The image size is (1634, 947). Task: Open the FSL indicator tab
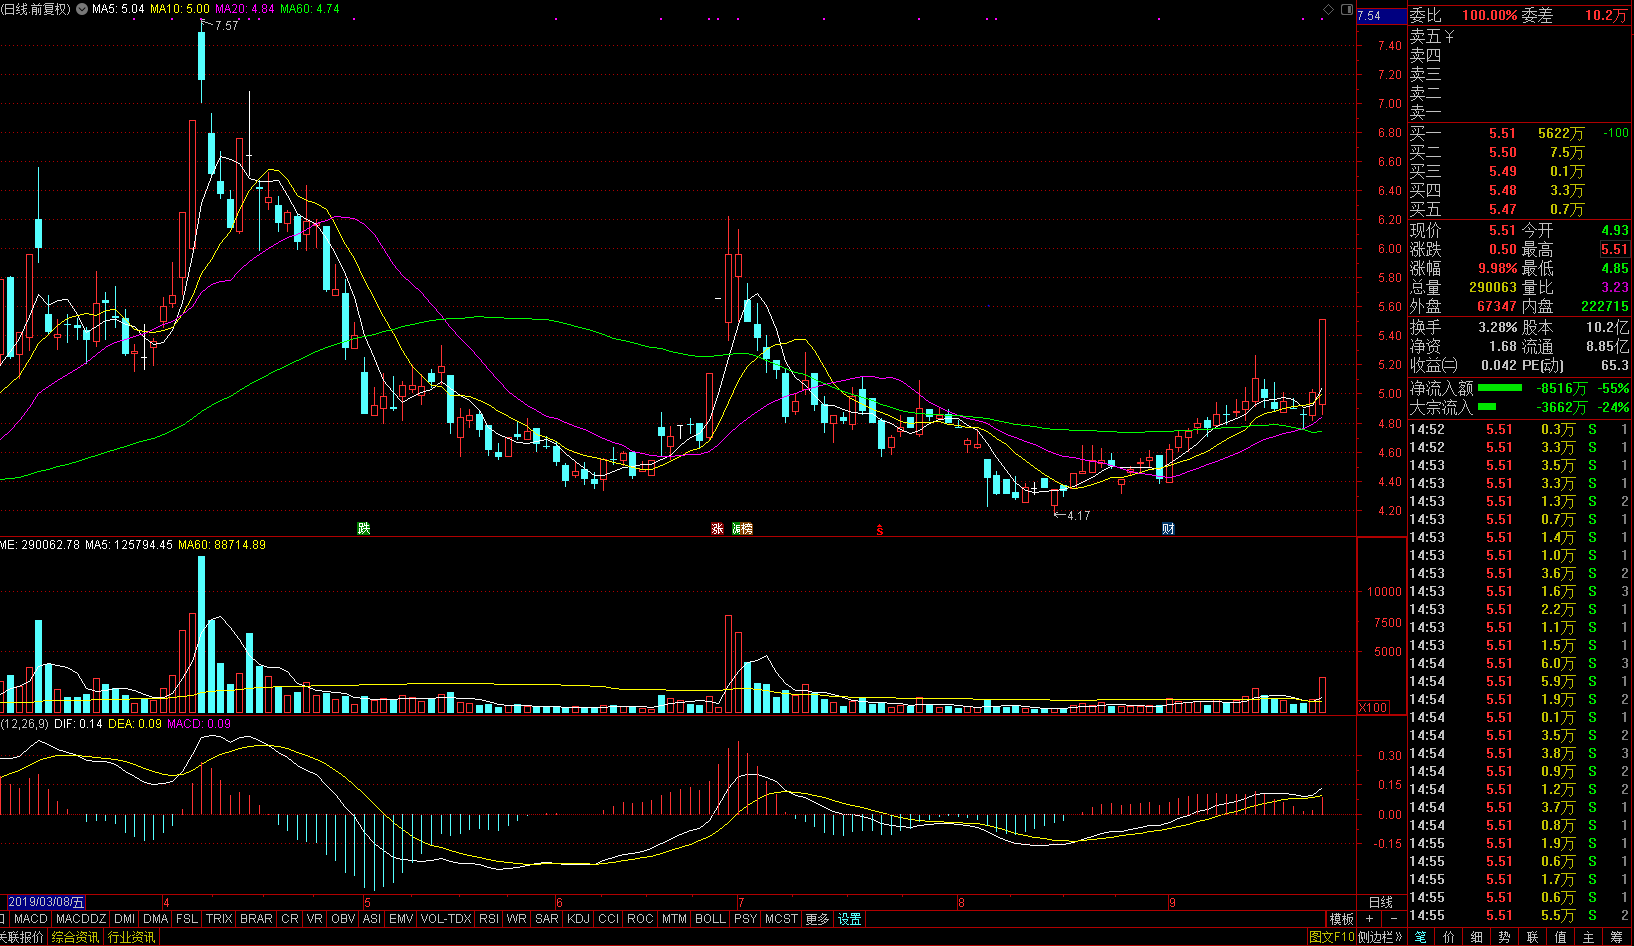(x=187, y=919)
